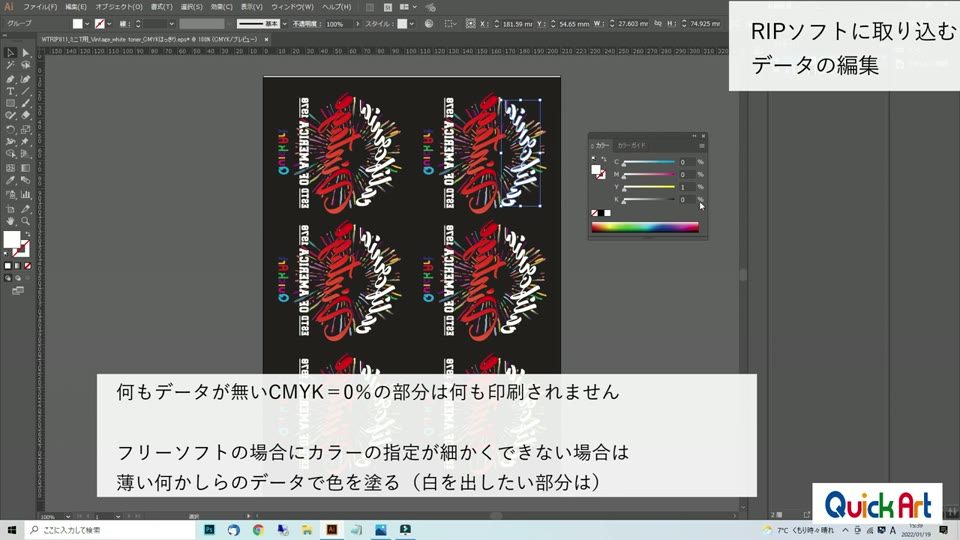The width and height of the screenshot is (960, 540).
Task: Click the Windows taskbar search box
Action: pyautogui.click(x=110, y=530)
